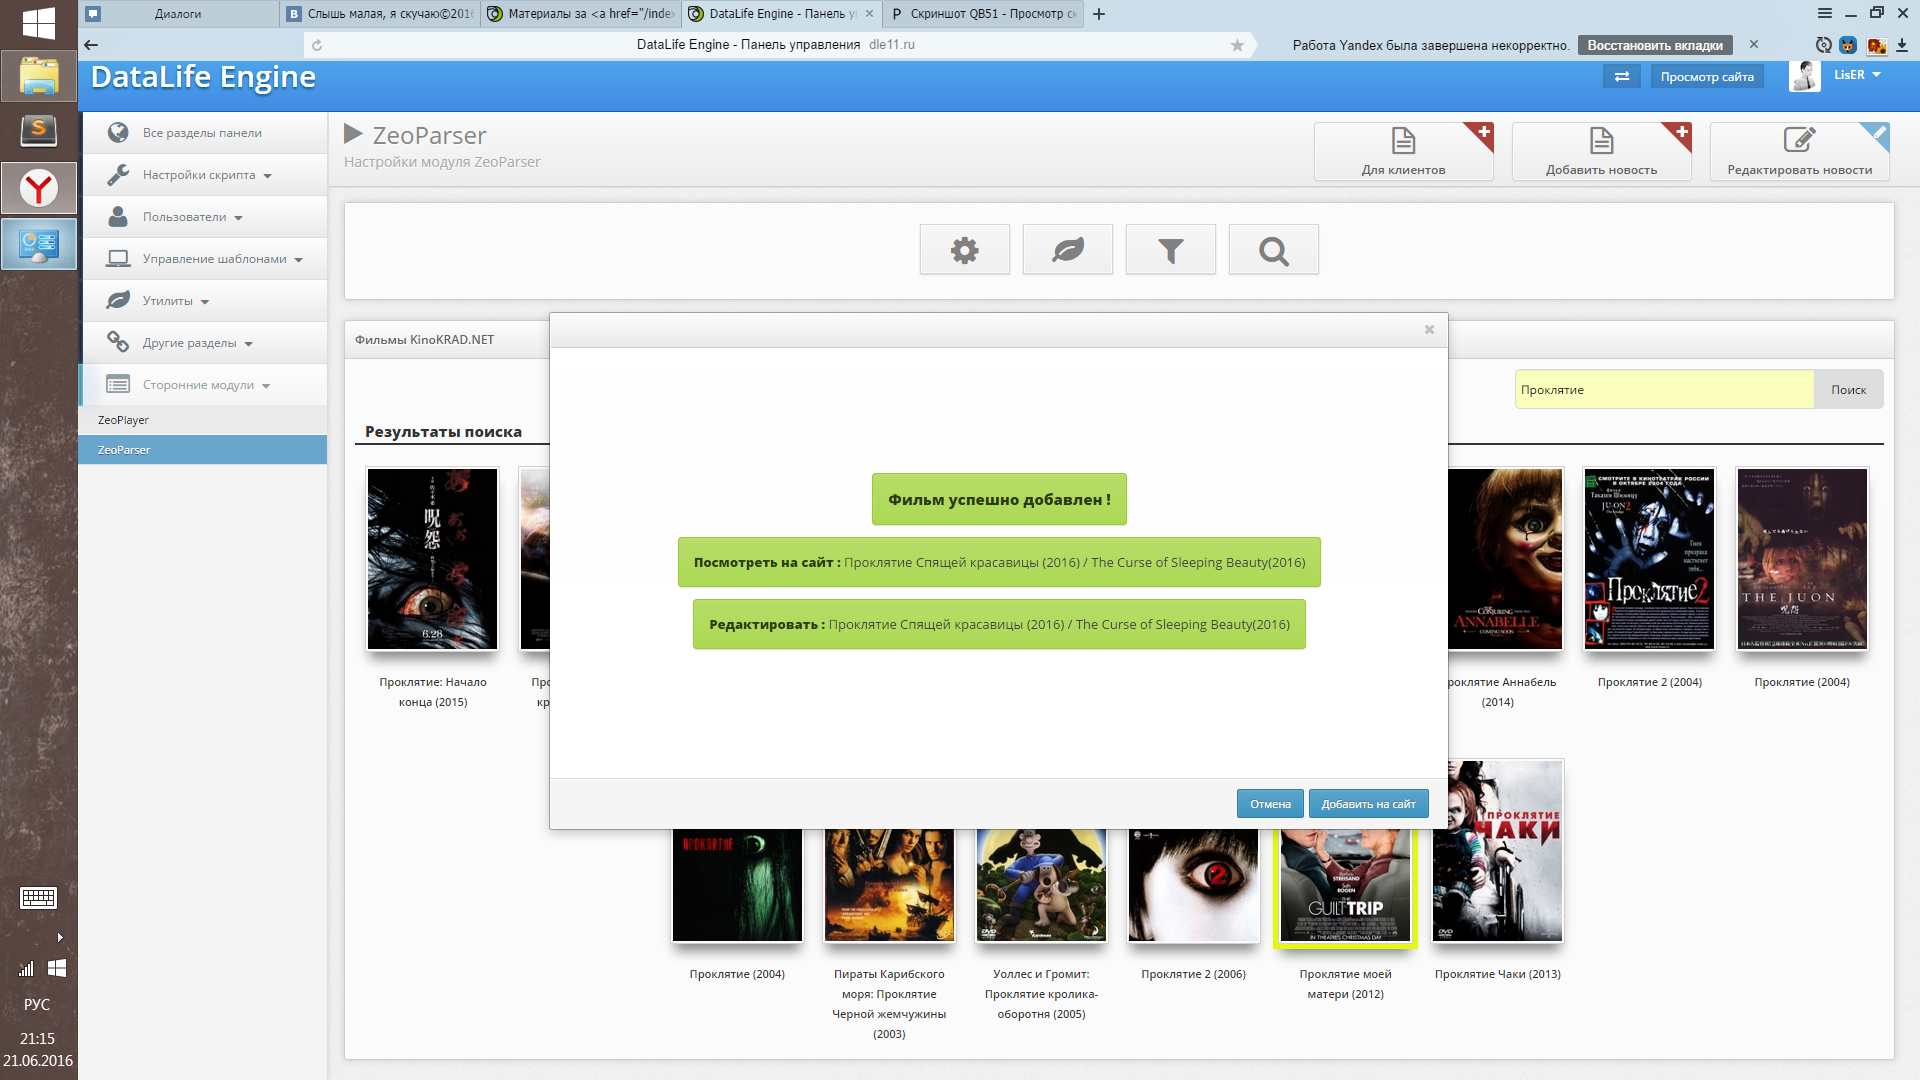Collapse 'Сторонние модули' sidebar menu

click(x=204, y=385)
